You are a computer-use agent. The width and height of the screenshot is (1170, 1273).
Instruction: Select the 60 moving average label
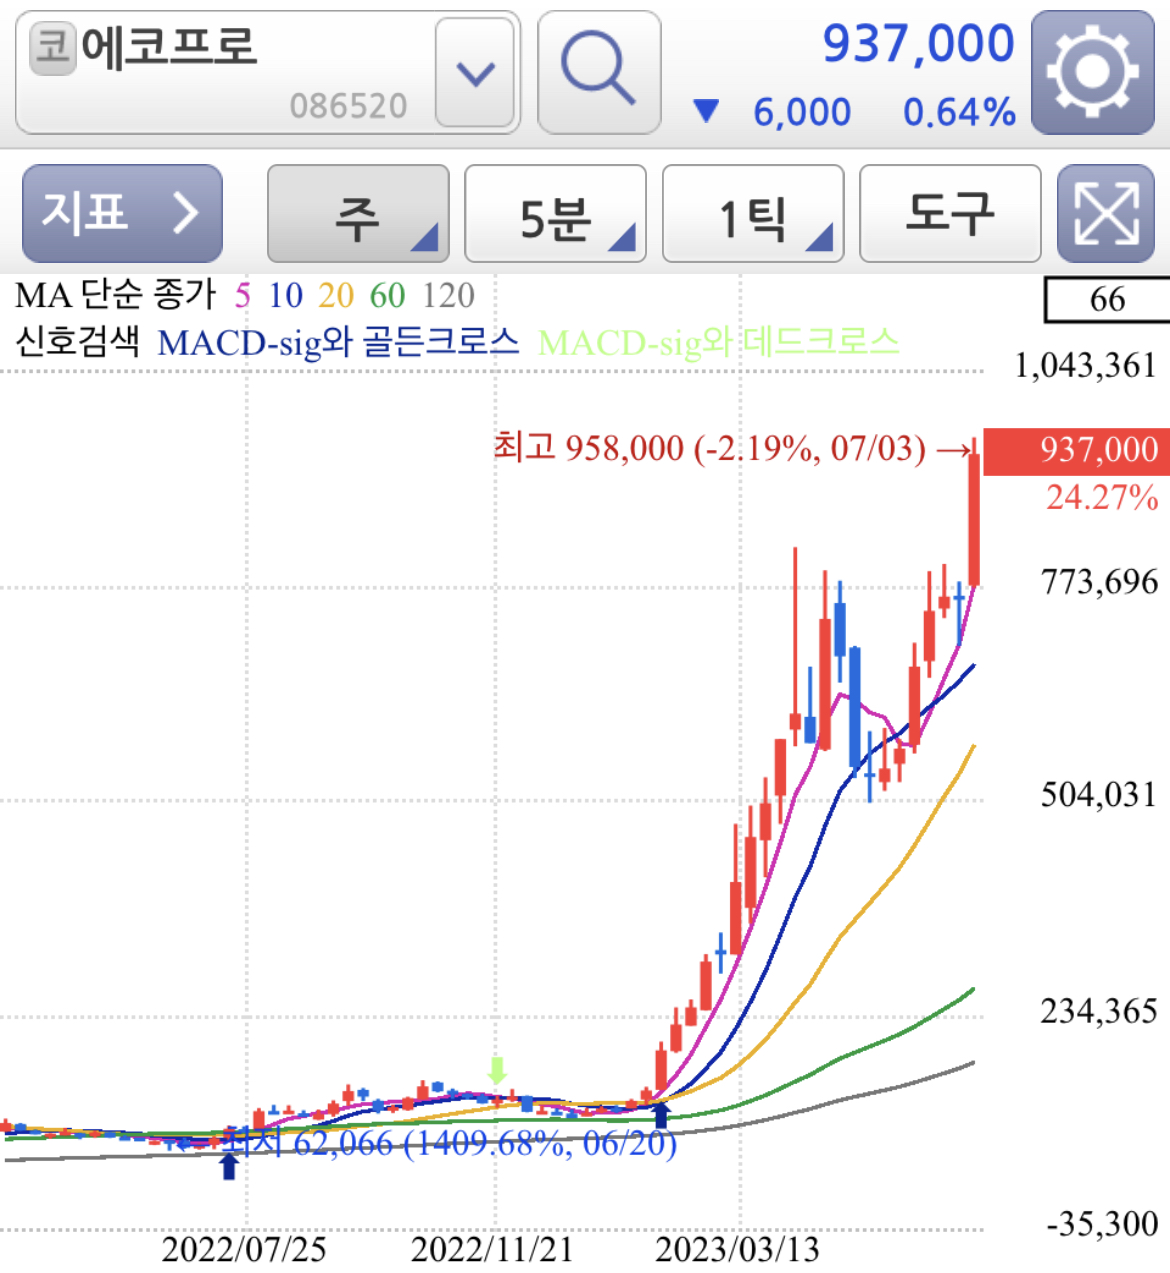click(x=387, y=296)
